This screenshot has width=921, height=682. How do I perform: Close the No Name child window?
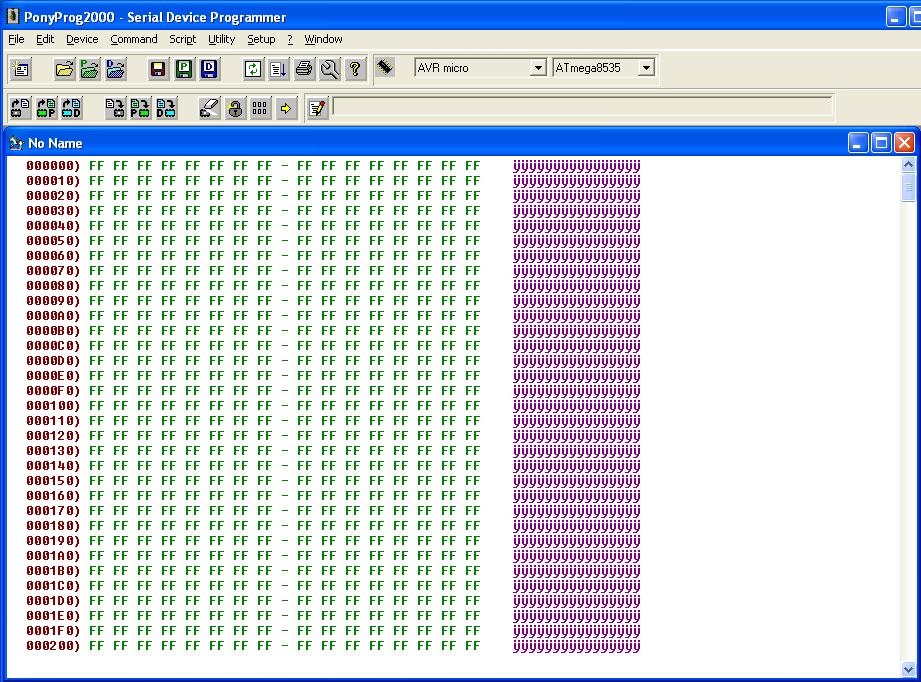click(904, 143)
